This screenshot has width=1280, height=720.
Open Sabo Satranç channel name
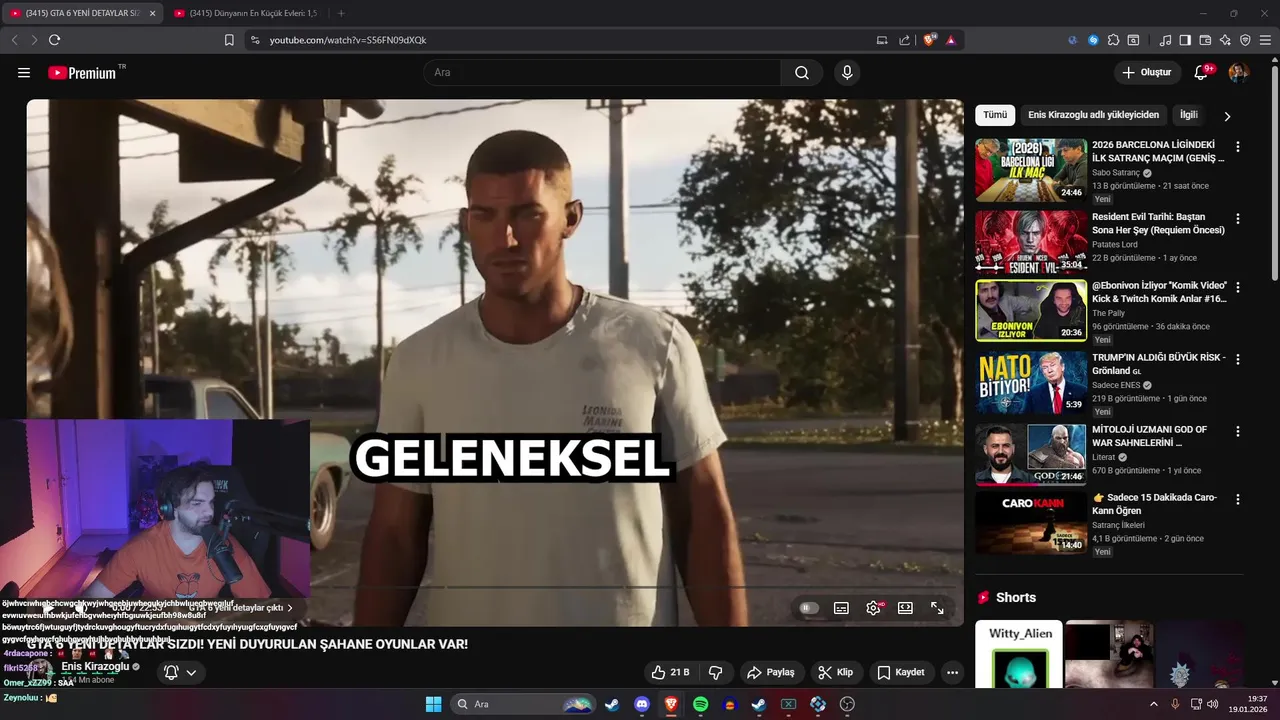pos(1118,173)
